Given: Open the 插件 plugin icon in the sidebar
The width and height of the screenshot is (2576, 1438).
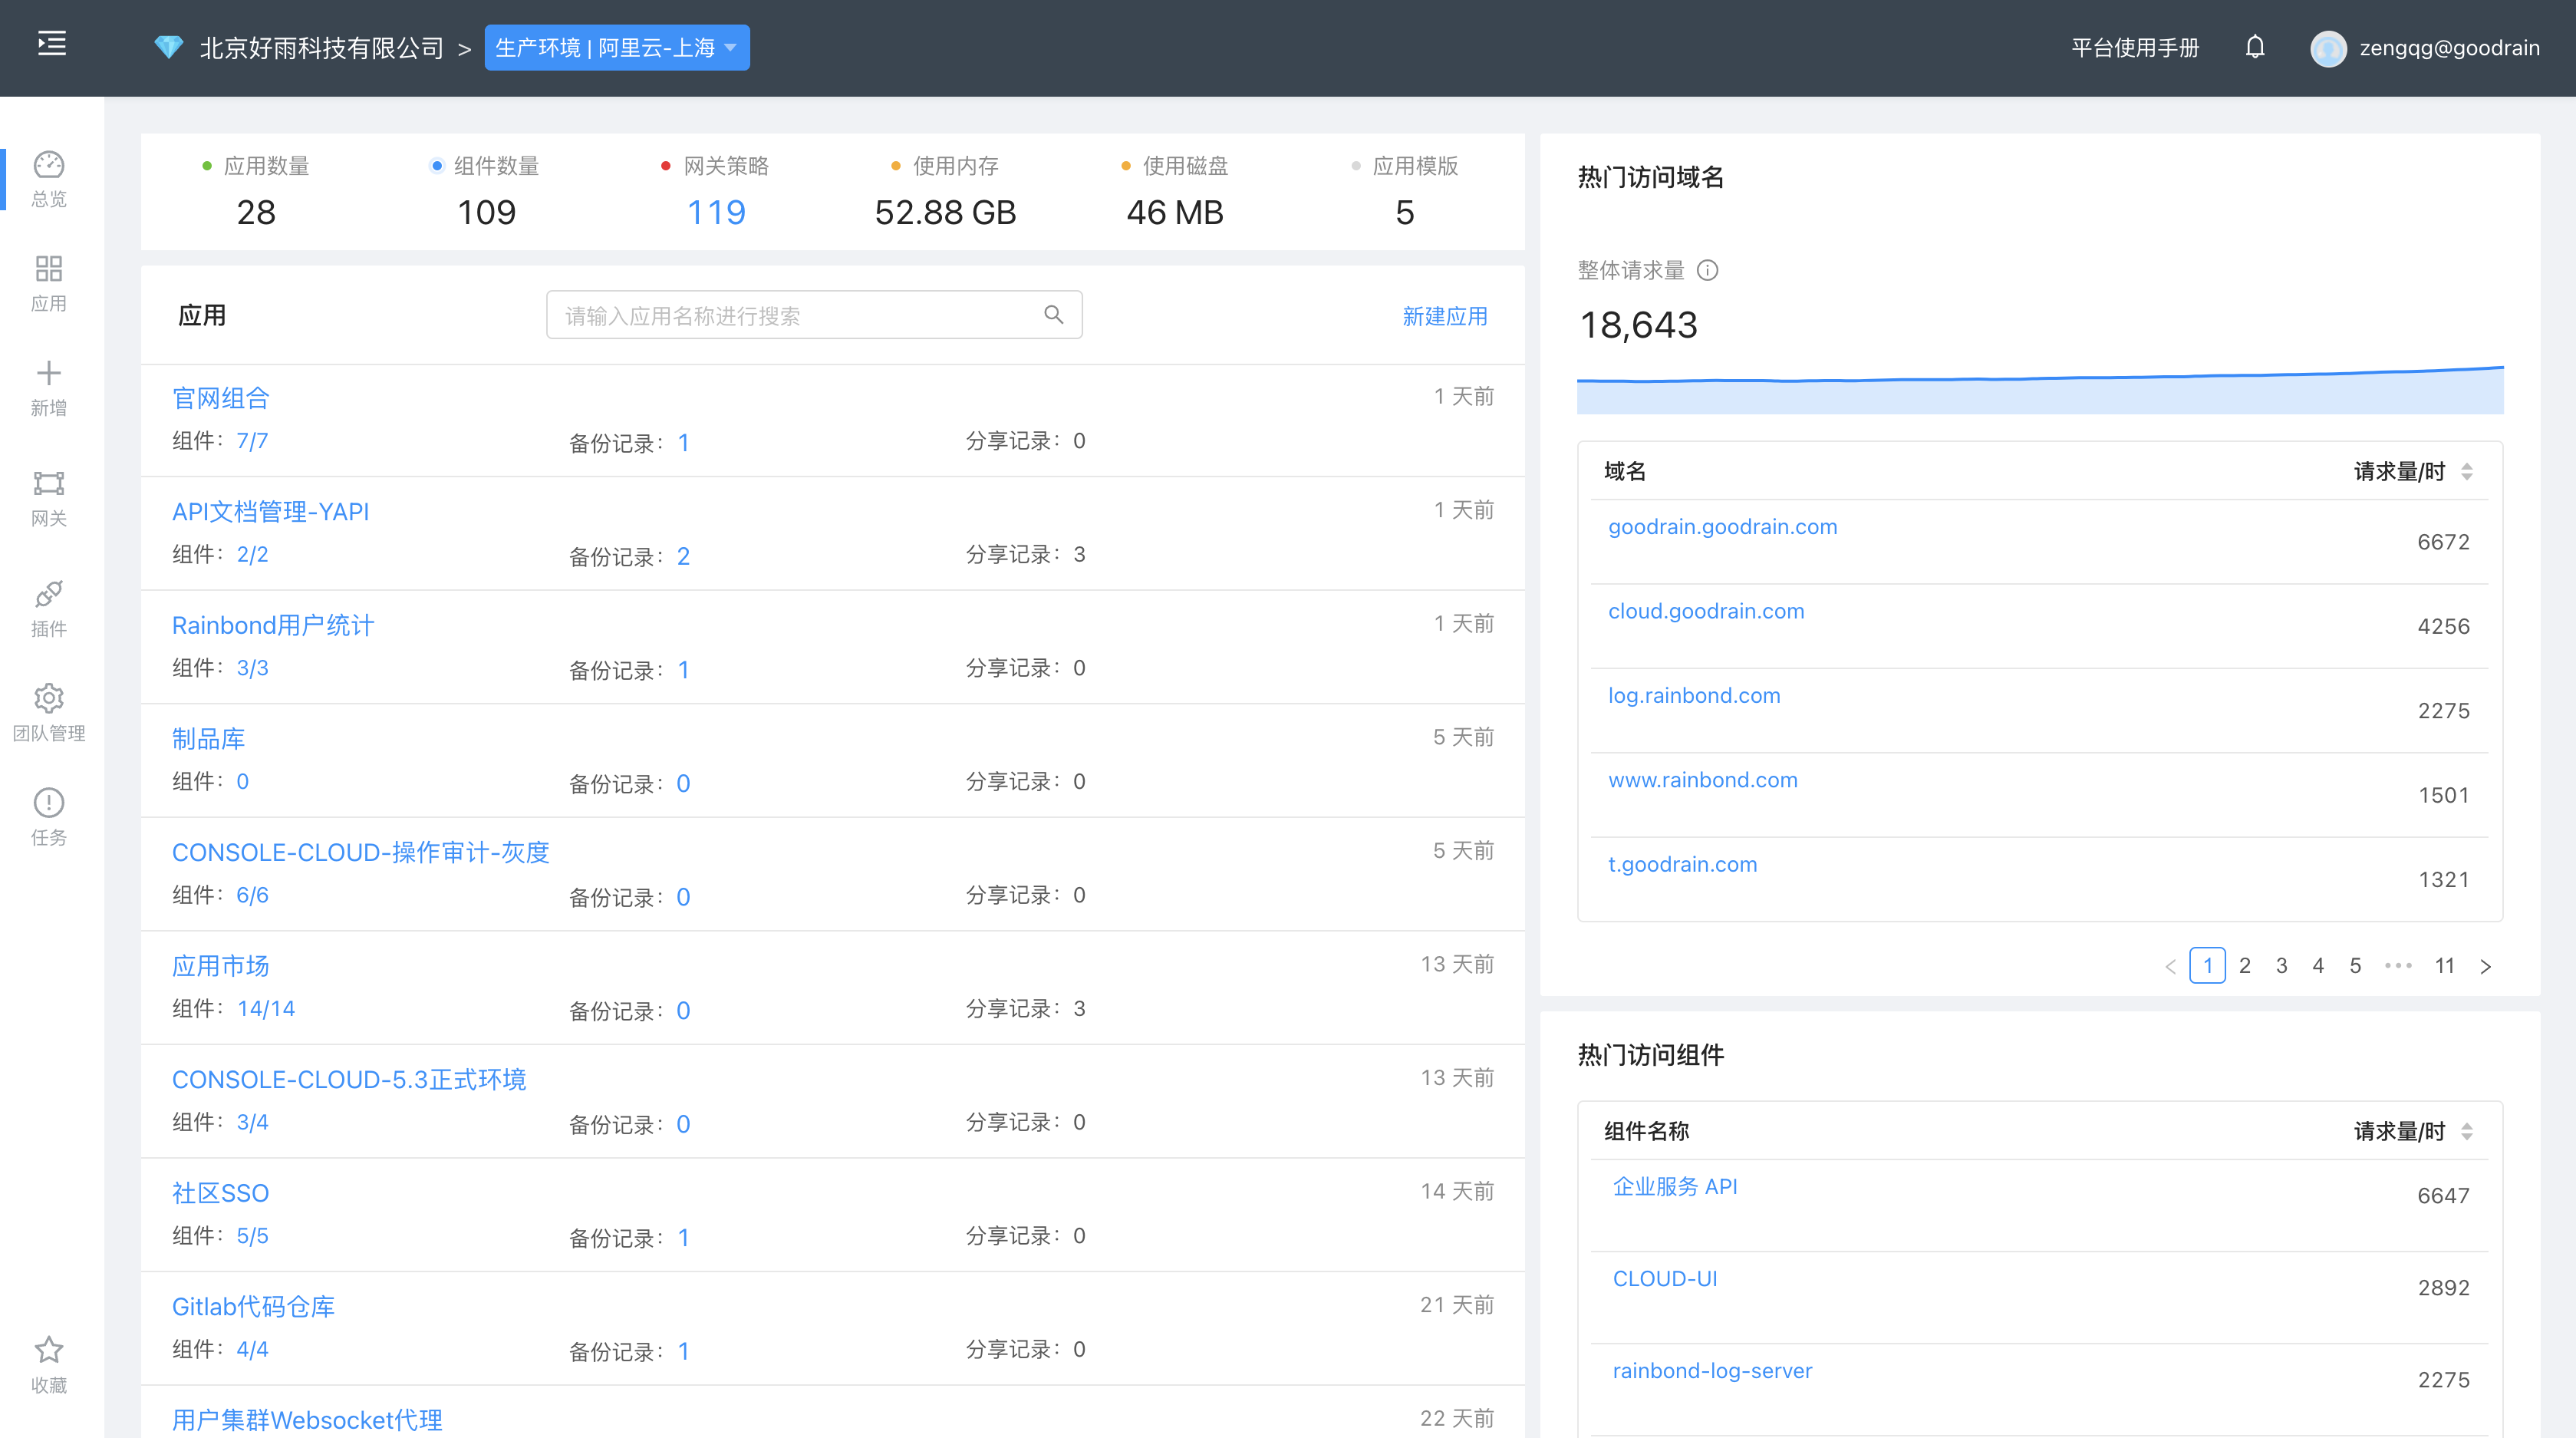Looking at the screenshot, I should (x=48, y=594).
